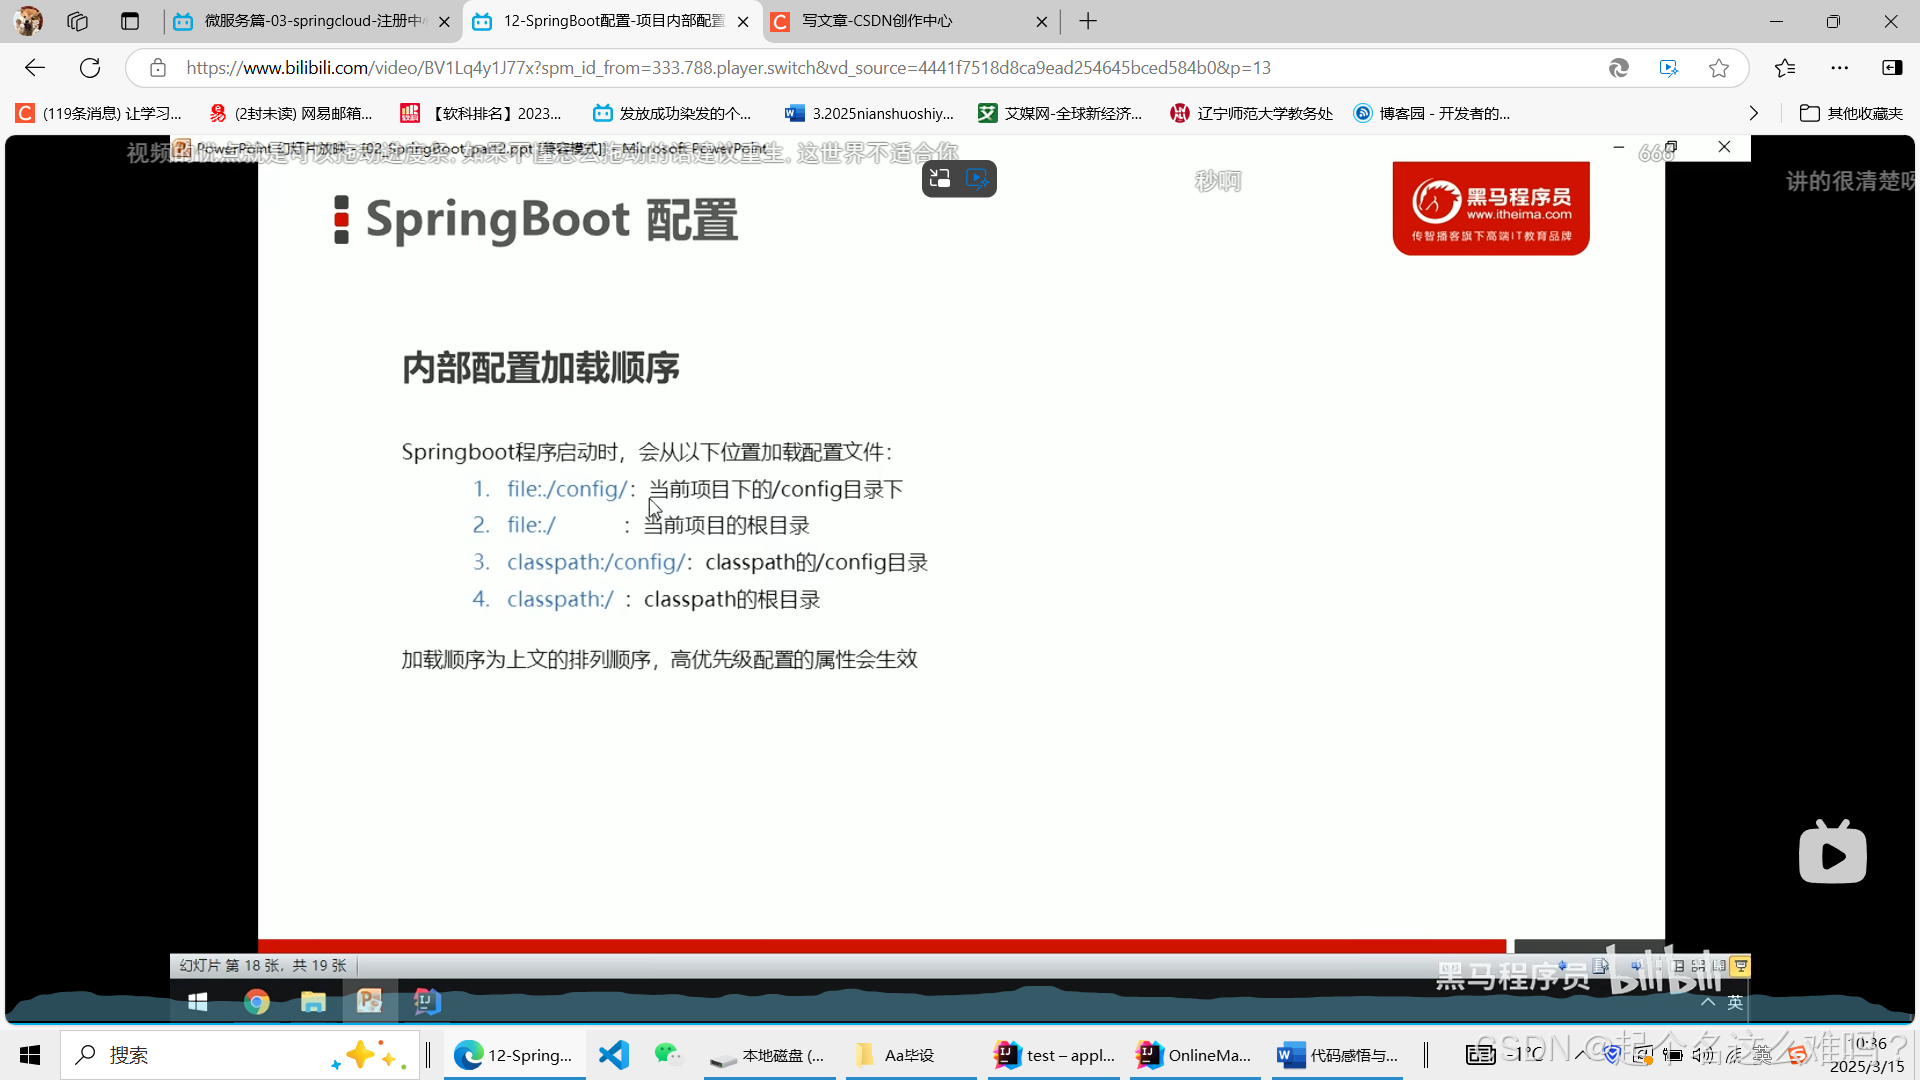
Task: Open IntelliJ OnlineMa taskbar item
Action: [x=1194, y=1055]
